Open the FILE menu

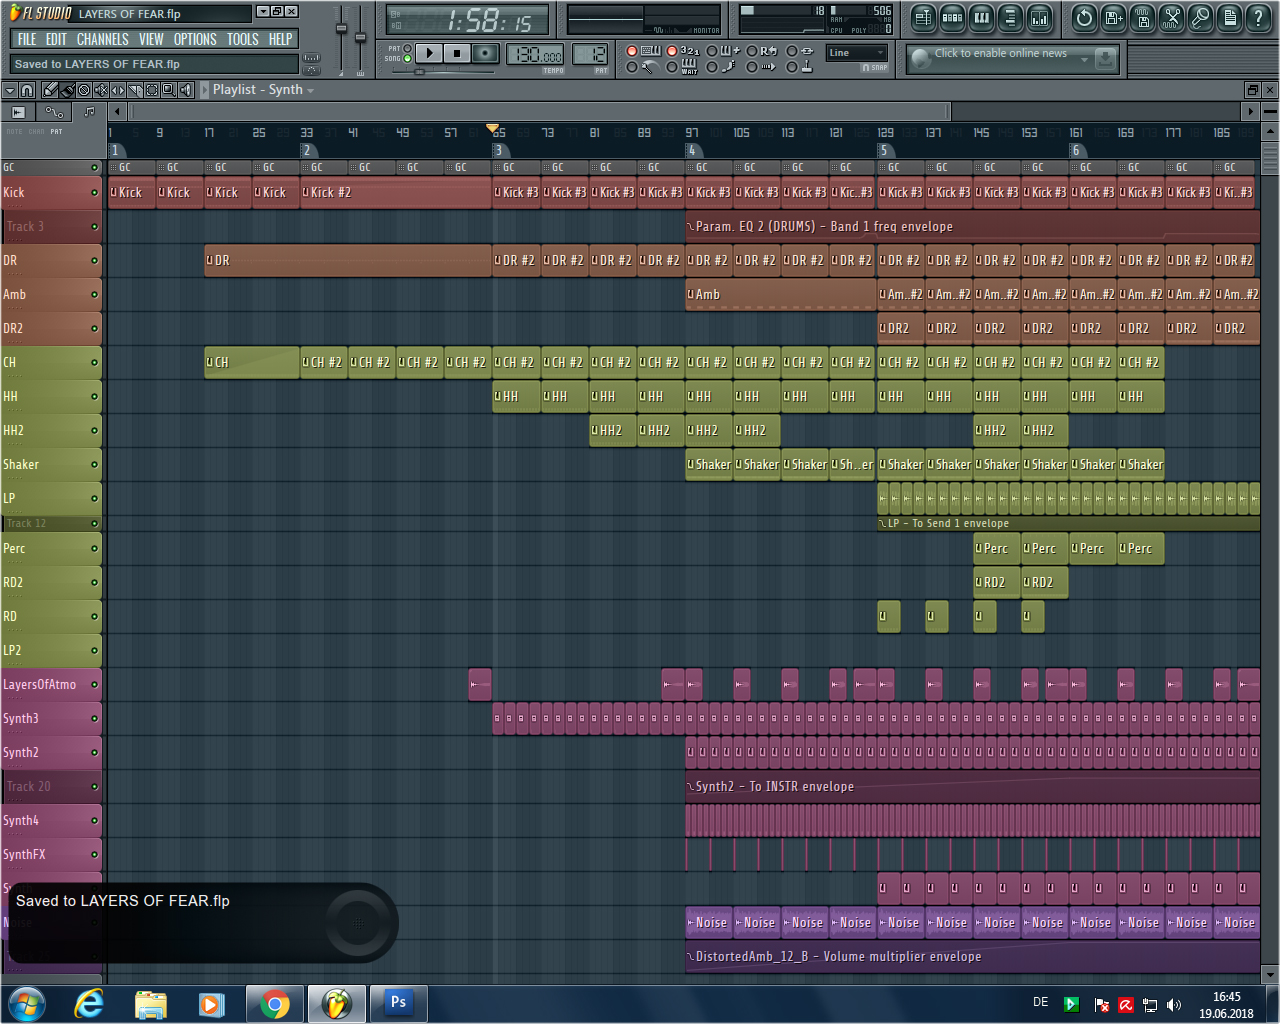pos(27,39)
